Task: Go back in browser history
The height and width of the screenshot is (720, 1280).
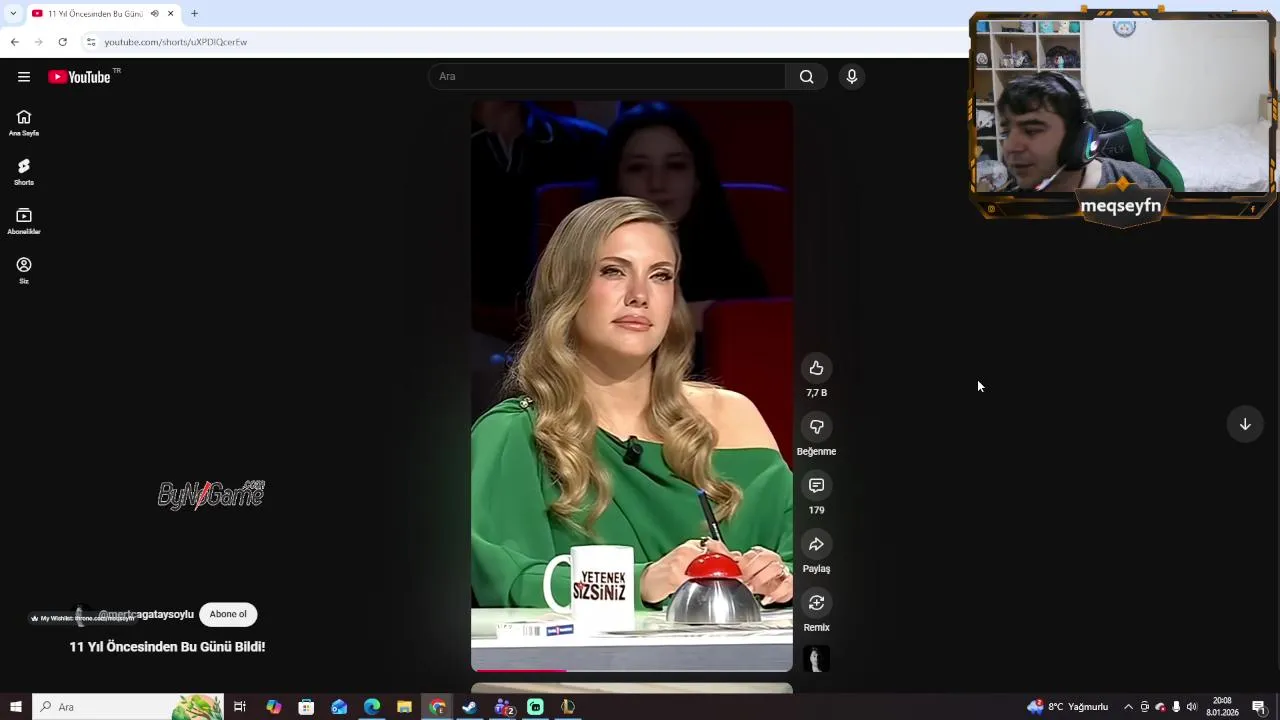Action: point(14,42)
